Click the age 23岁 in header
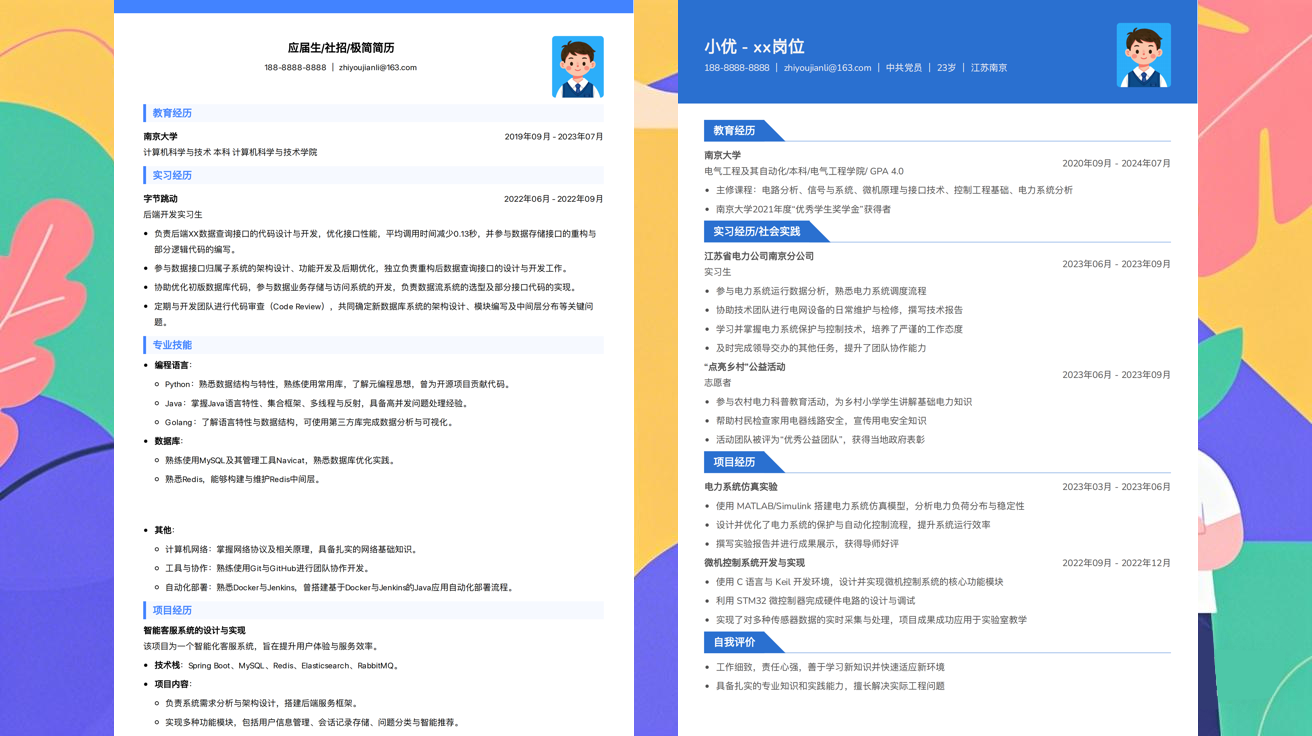The image size is (1312, 736). (946, 68)
